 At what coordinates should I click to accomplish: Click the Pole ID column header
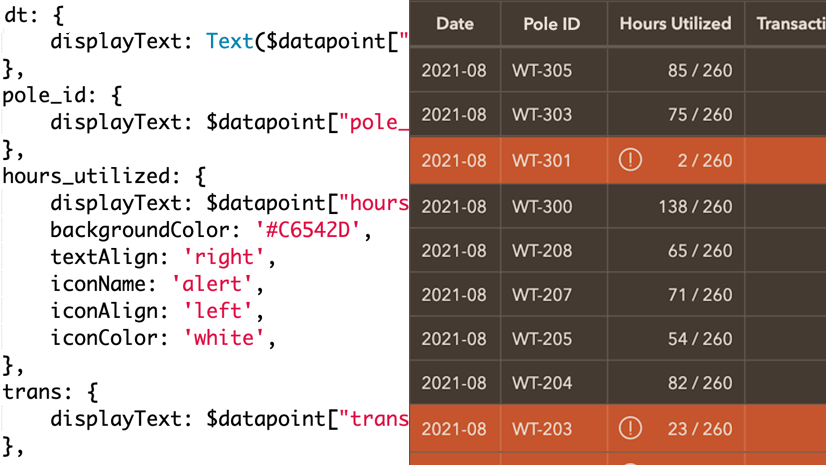pyautogui.click(x=552, y=23)
